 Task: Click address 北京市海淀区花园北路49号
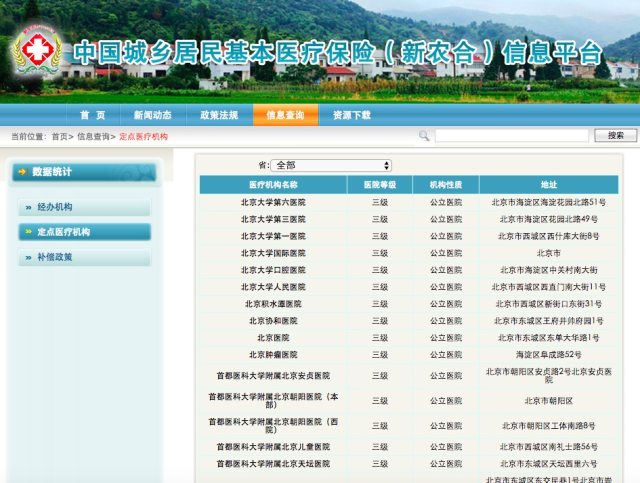(549, 219)
